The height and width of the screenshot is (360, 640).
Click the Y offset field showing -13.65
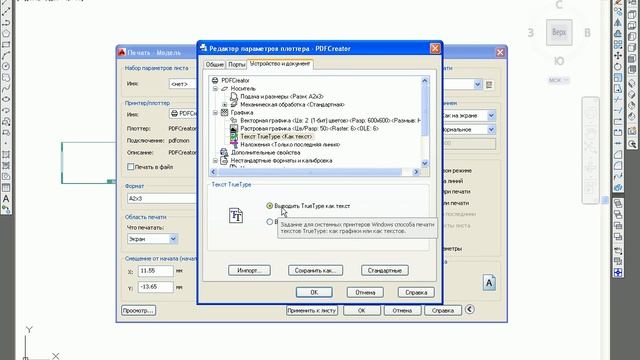(x=156, y=287)
